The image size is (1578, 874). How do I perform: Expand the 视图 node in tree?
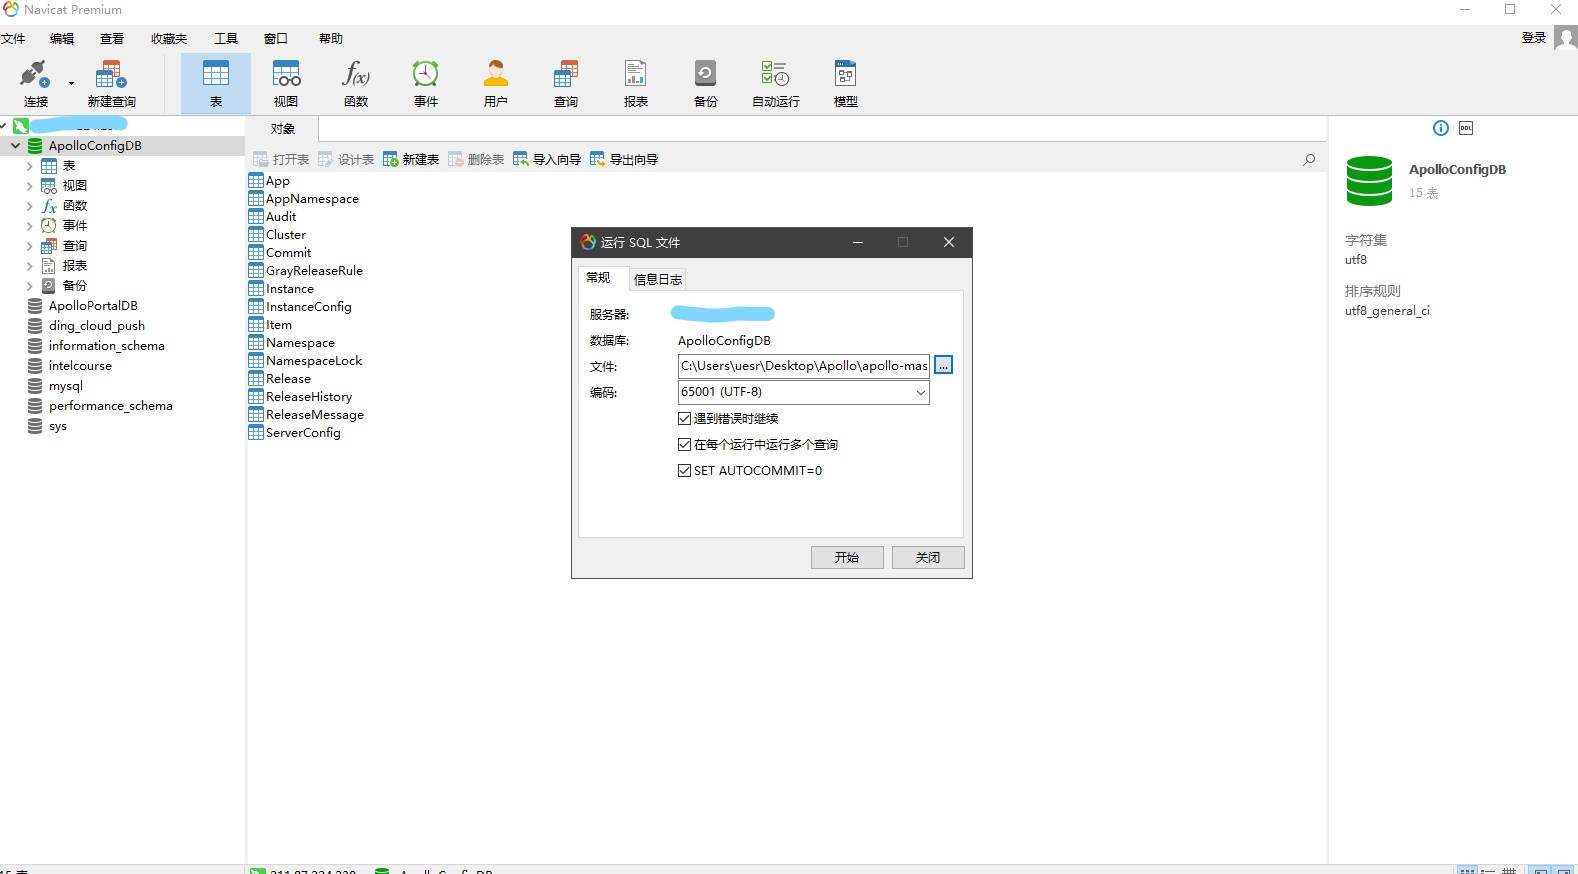(x=30, y=186)
